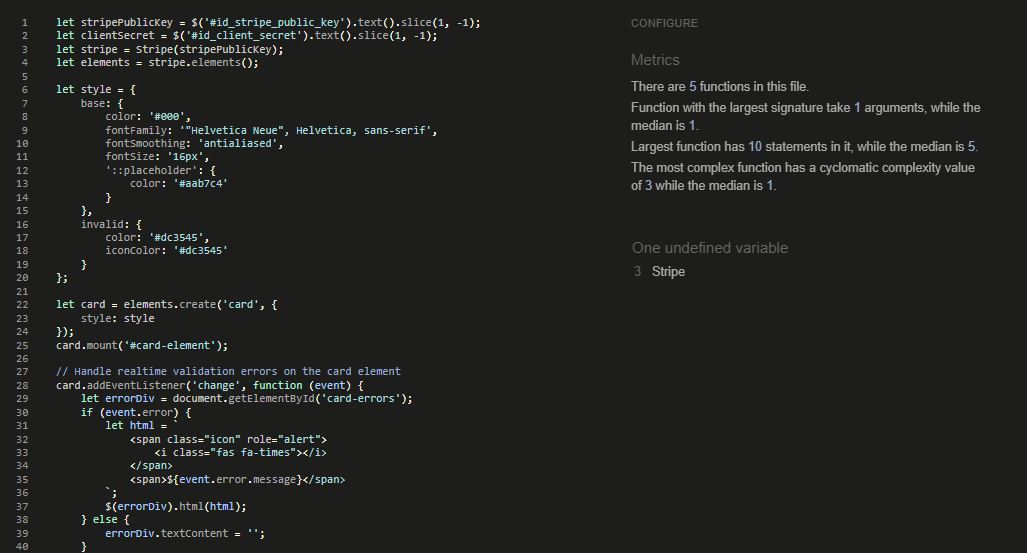1027x553 pixels.
Task: Place cursor on 'let html =' line
Action: (x=141, y=425)
